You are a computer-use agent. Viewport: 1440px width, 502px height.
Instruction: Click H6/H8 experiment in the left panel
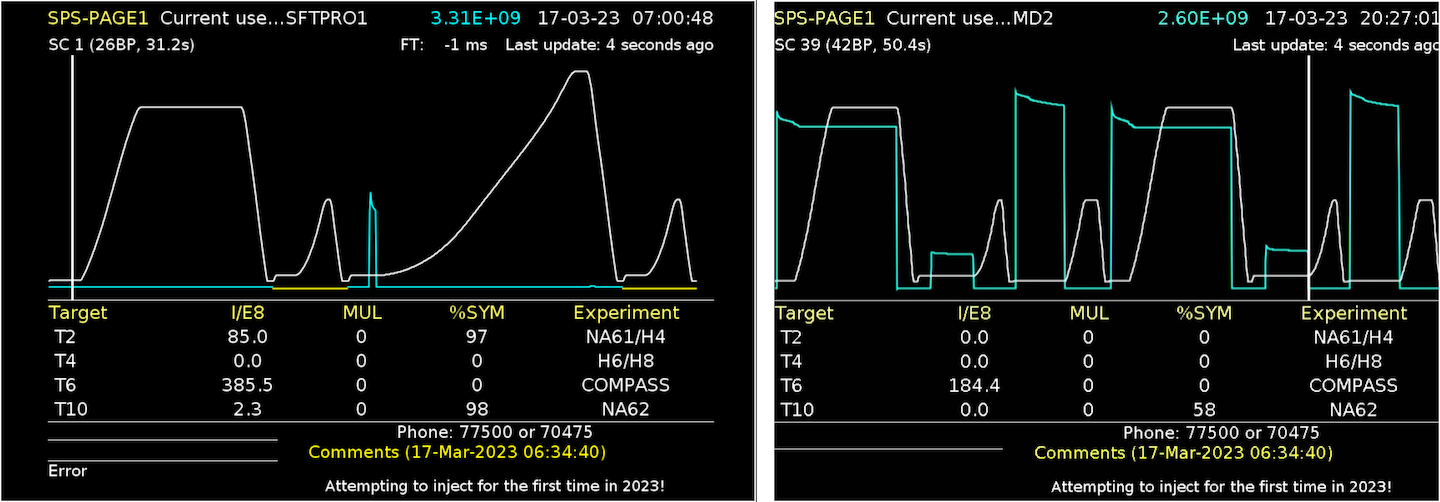pyautogui.click(x=626, y=361)
